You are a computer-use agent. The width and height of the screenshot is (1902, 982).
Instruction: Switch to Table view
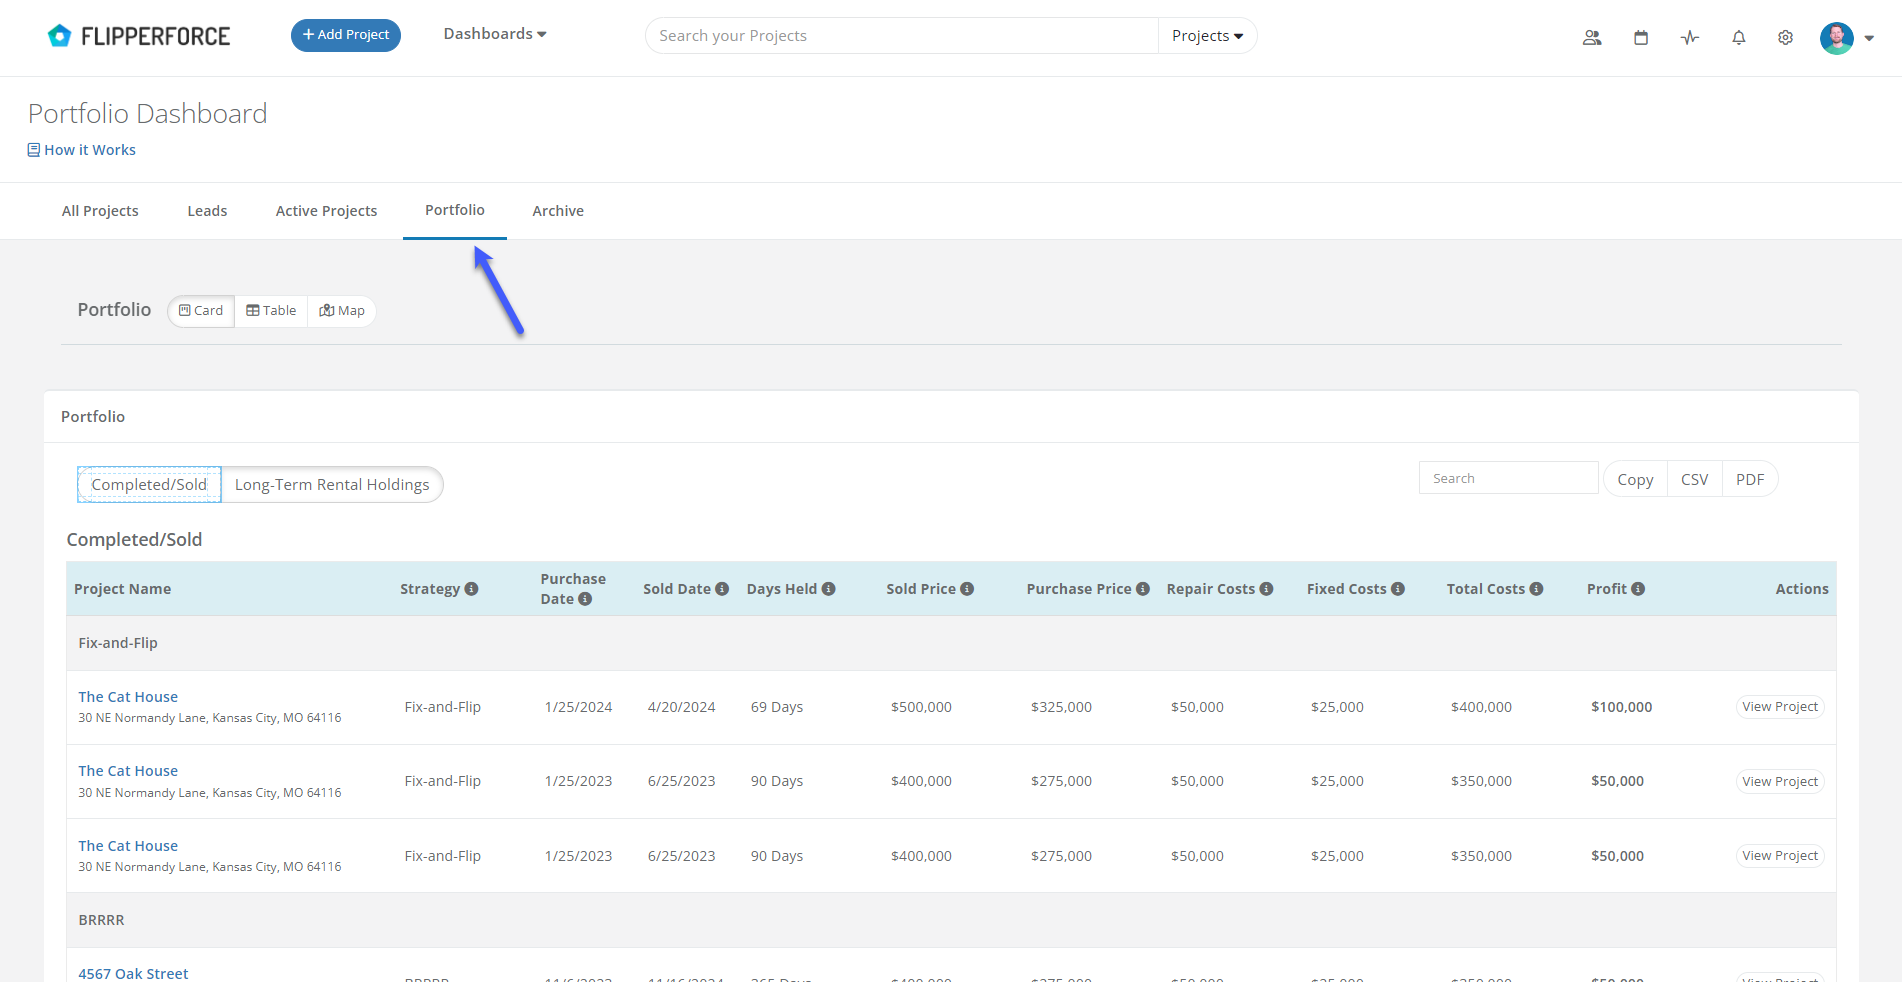coord(271,311)
